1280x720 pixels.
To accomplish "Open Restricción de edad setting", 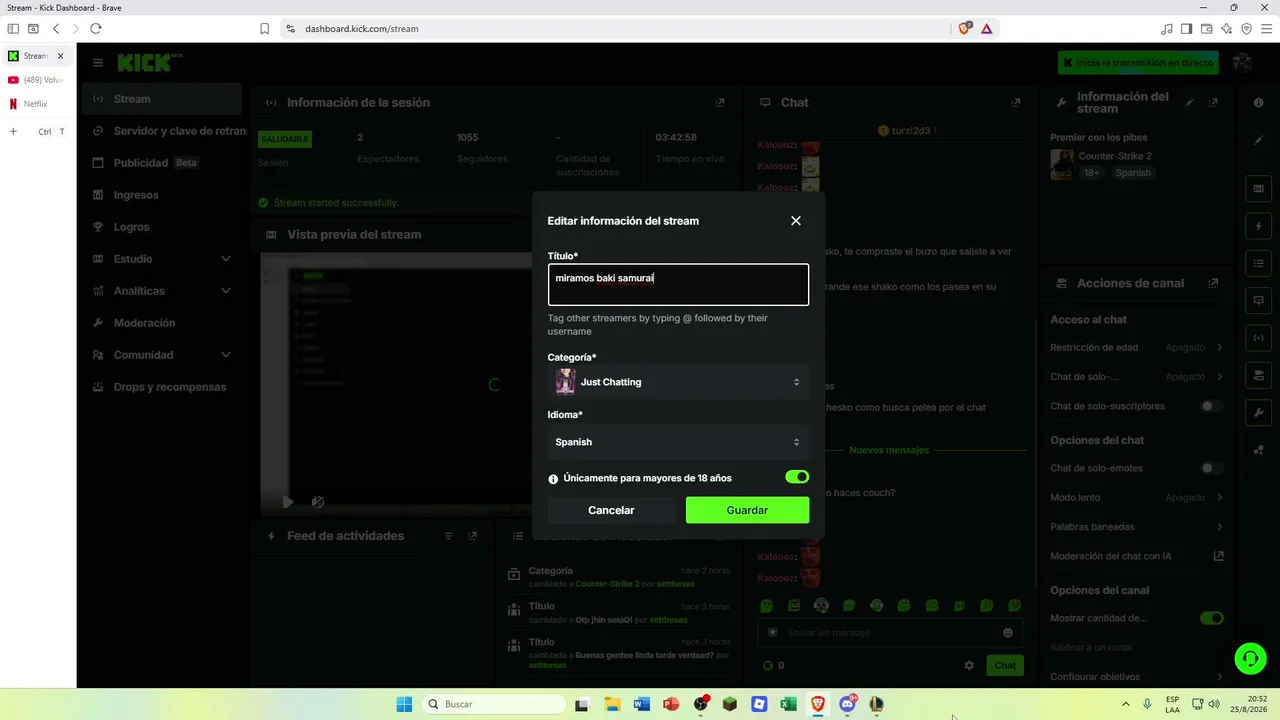I will 1136,348.
